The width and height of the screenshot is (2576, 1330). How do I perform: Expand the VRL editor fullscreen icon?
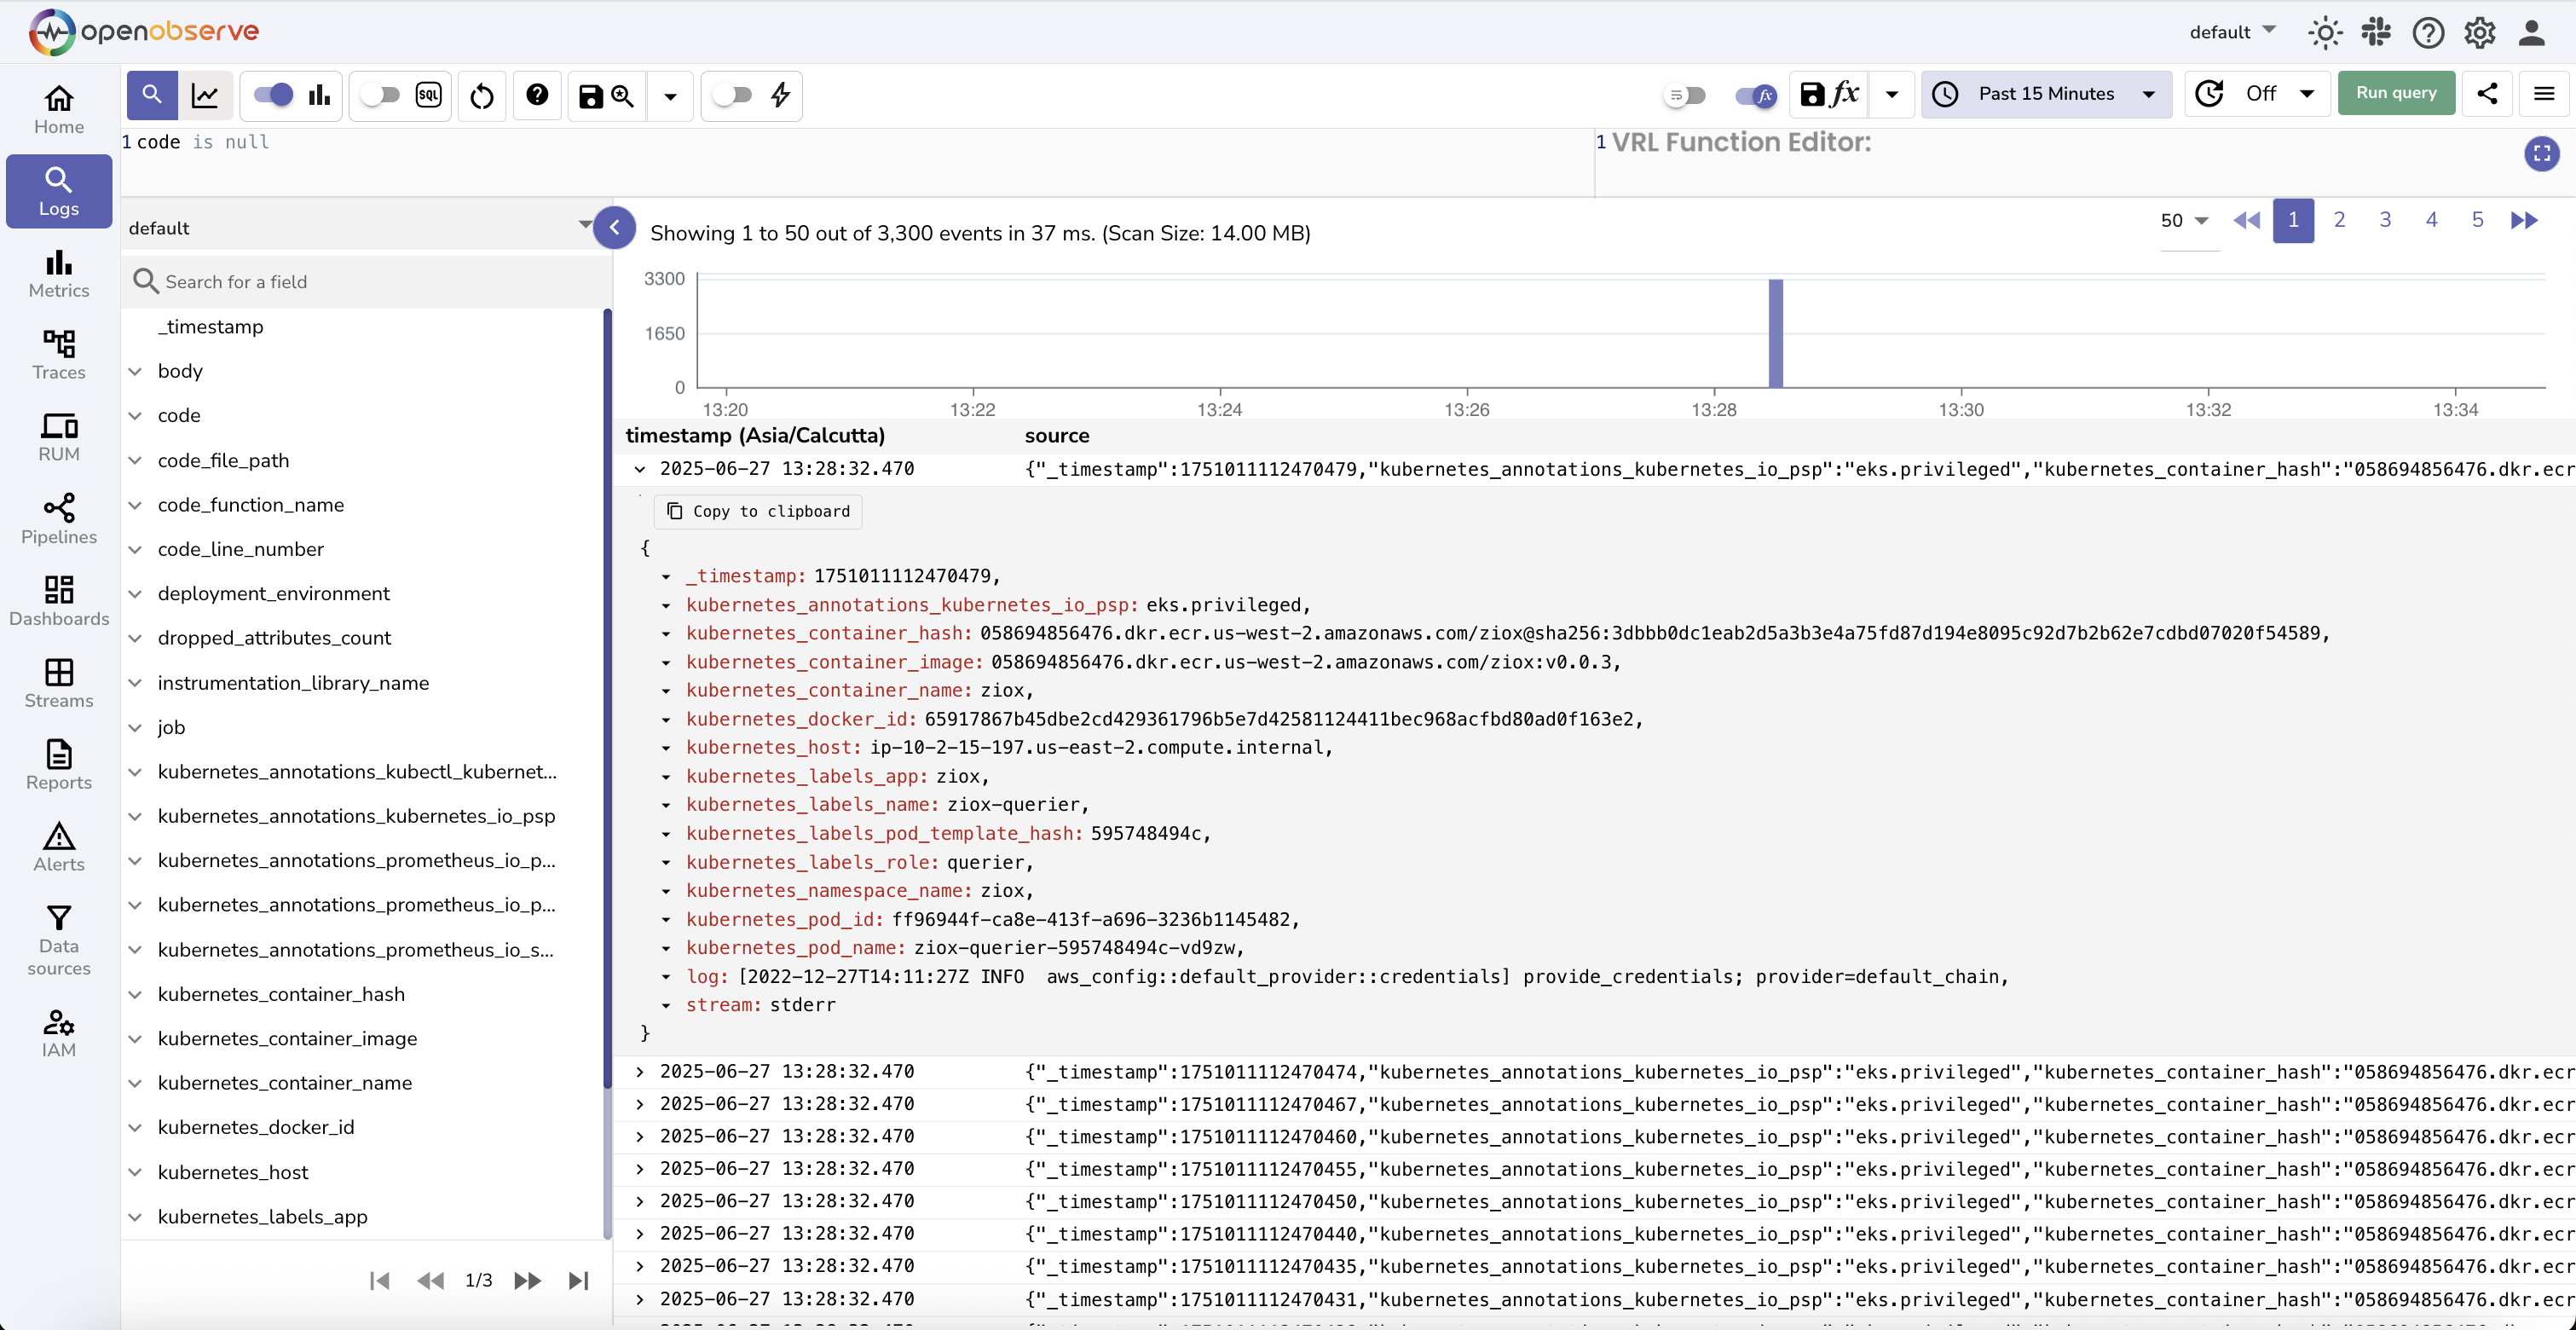[x=2541, y=153]
